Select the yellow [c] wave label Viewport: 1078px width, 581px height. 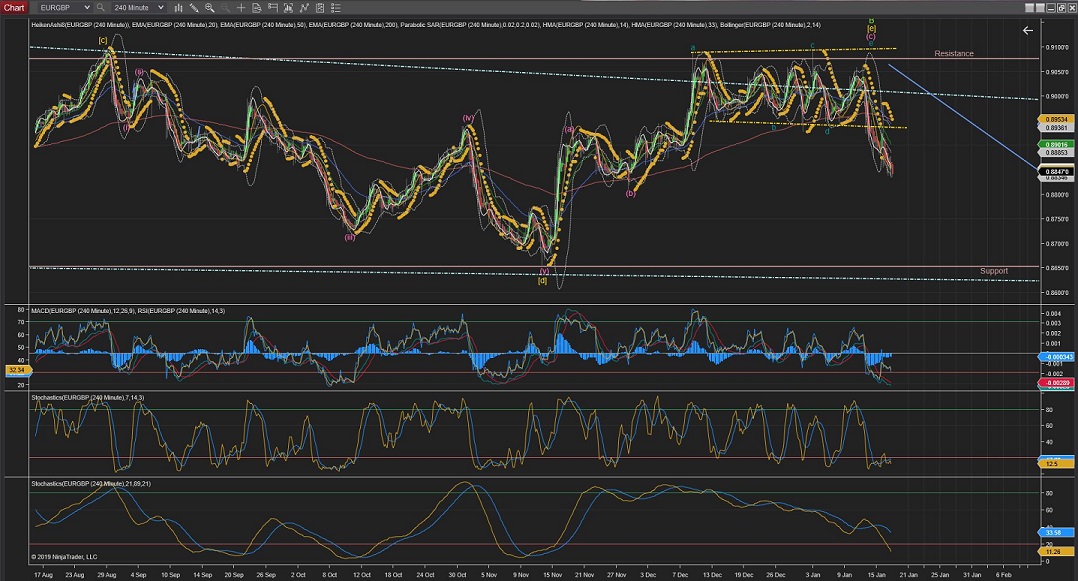point(102,41)
